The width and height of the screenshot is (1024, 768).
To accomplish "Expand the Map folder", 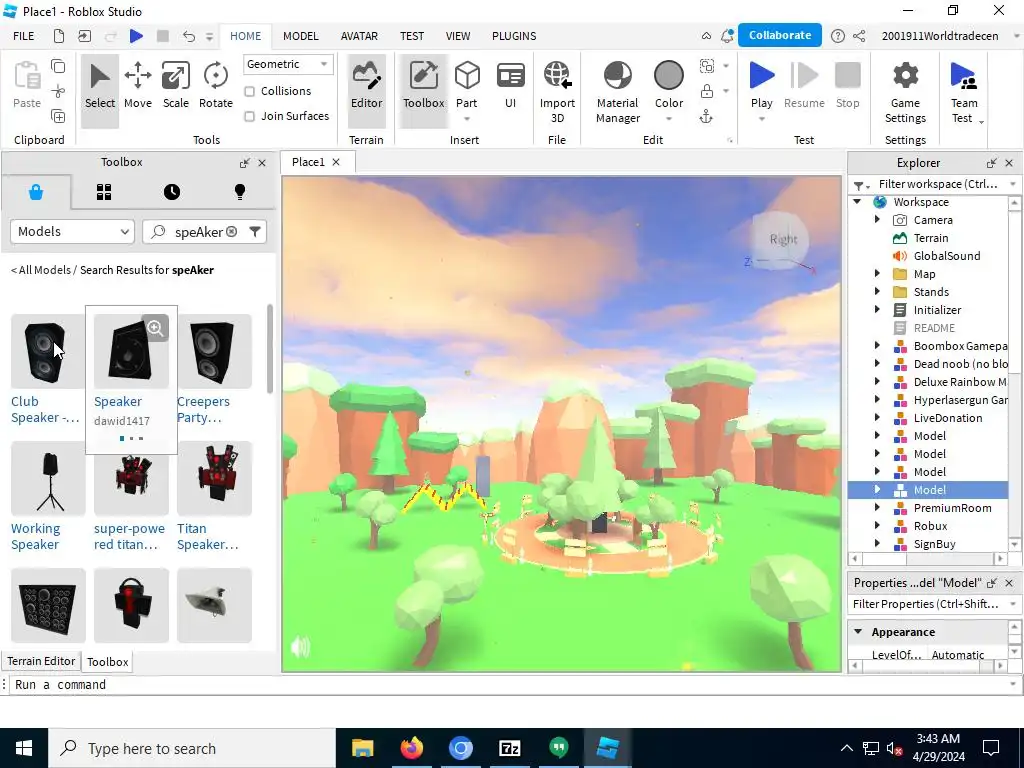I will pyautogui.click(x=877, y=274).
